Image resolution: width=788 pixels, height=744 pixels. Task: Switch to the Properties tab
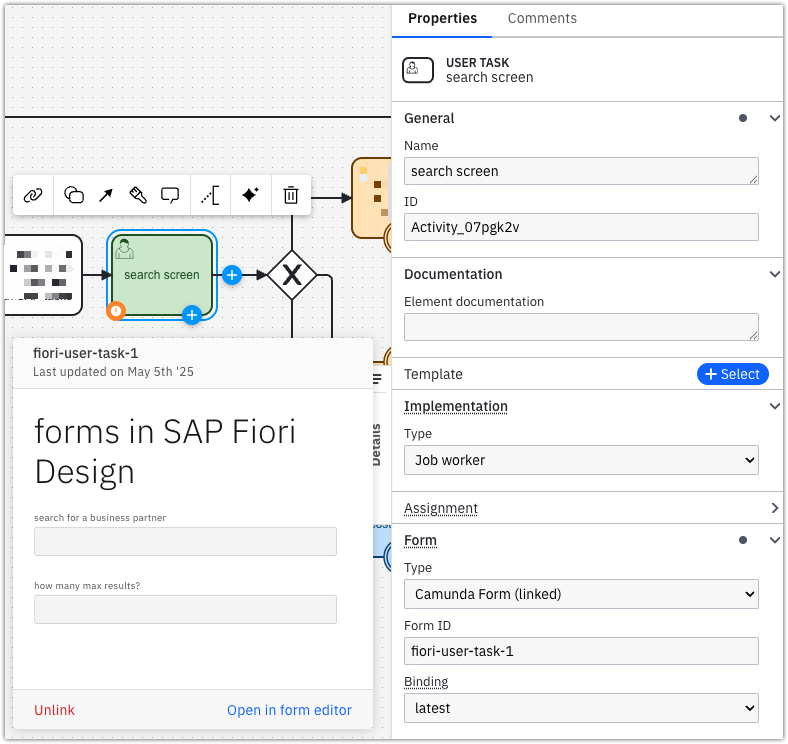(x=442, y=19)
